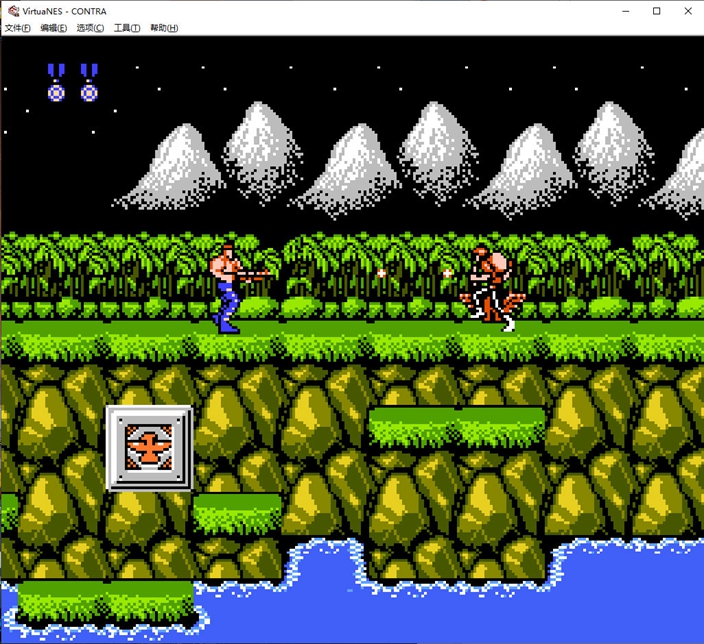Viewport: 704px width, 644px height.
Task: Open the 工具(T) menu
Action: tap(127, 28)
